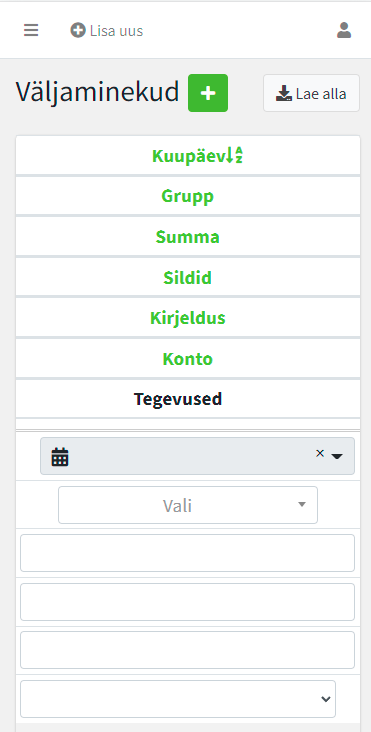Click the download icon in Lae alla
Image resolution: width=371 pixels, height=732 pixels.
click(284, 93)
